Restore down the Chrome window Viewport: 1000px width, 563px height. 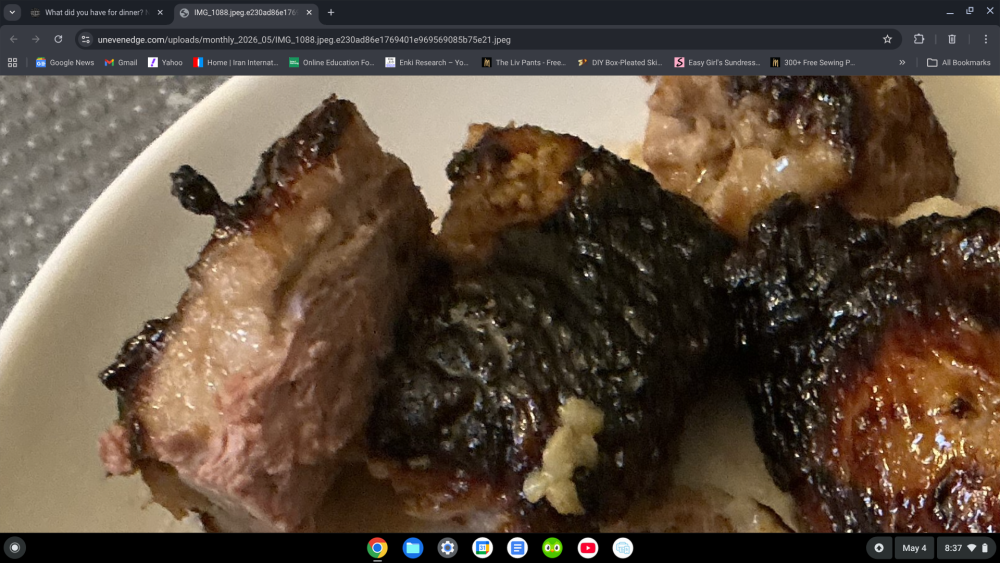(x=970, y=11)
